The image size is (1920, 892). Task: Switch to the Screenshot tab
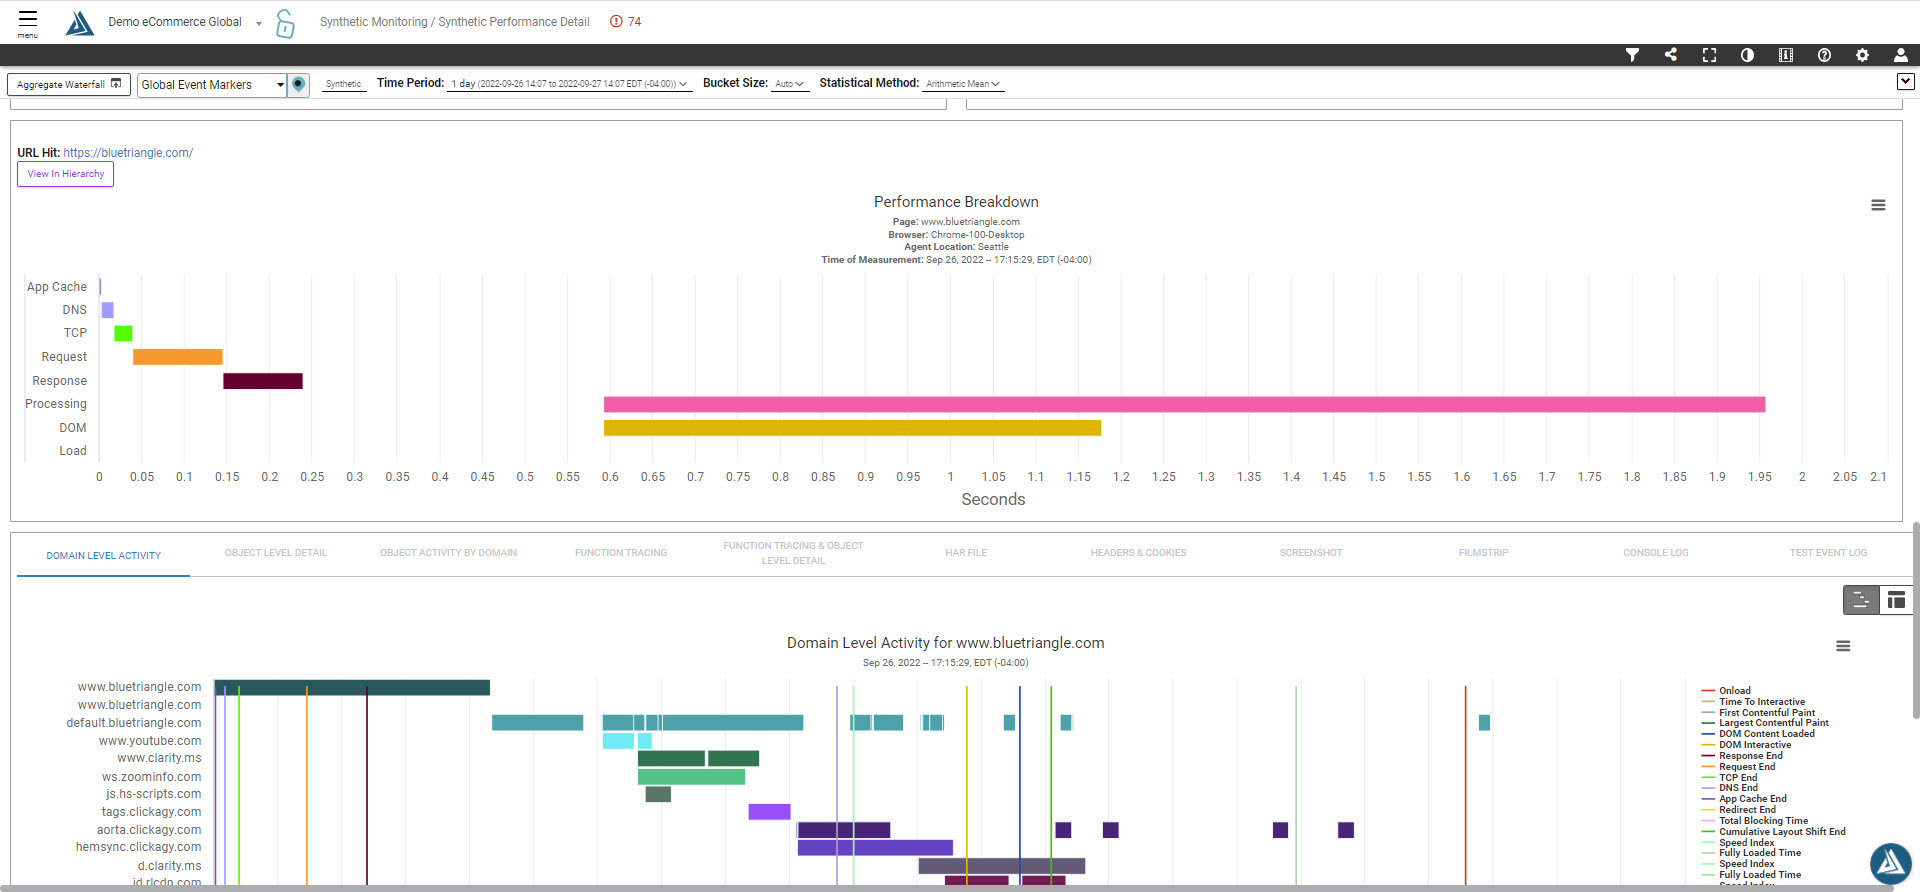(1311, 553)
